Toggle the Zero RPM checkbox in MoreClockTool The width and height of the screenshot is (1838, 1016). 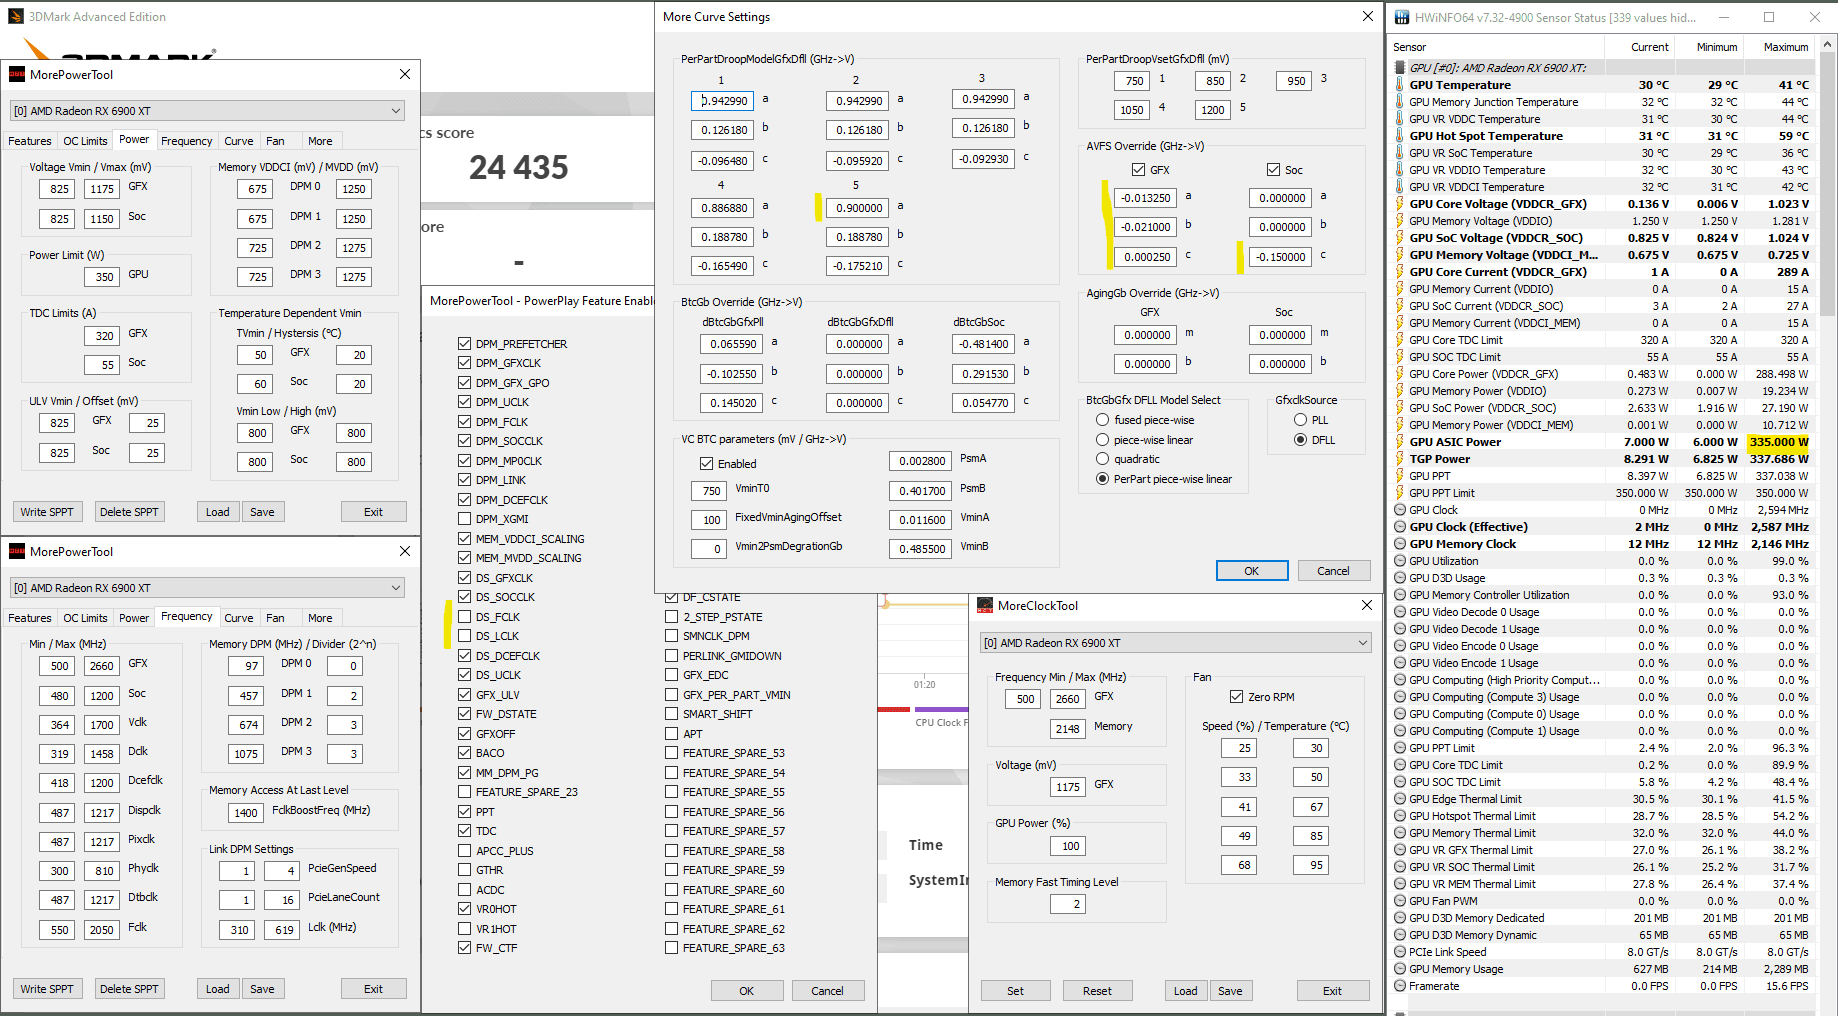(x=1236, y=697)
